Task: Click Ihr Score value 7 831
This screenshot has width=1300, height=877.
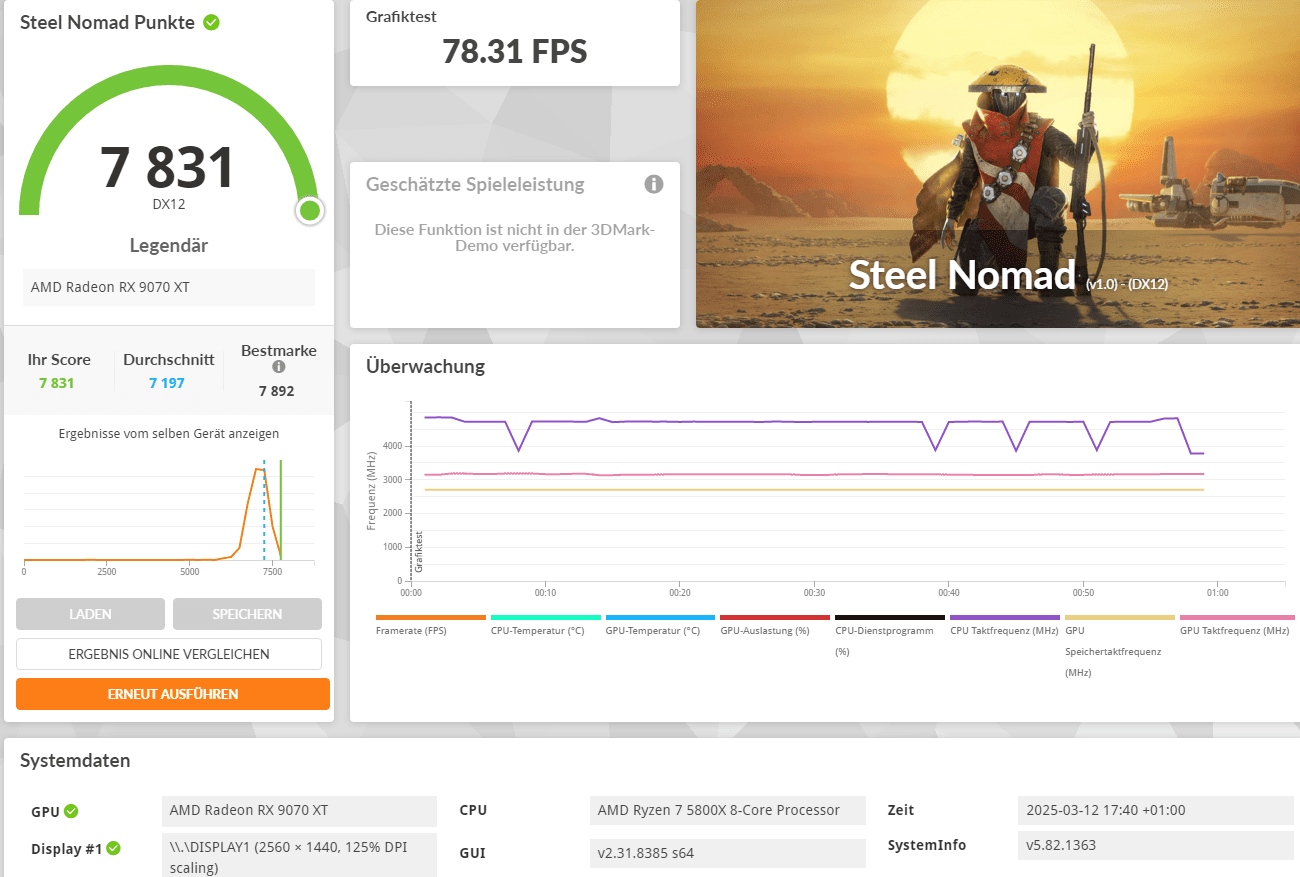Action: 57,383
